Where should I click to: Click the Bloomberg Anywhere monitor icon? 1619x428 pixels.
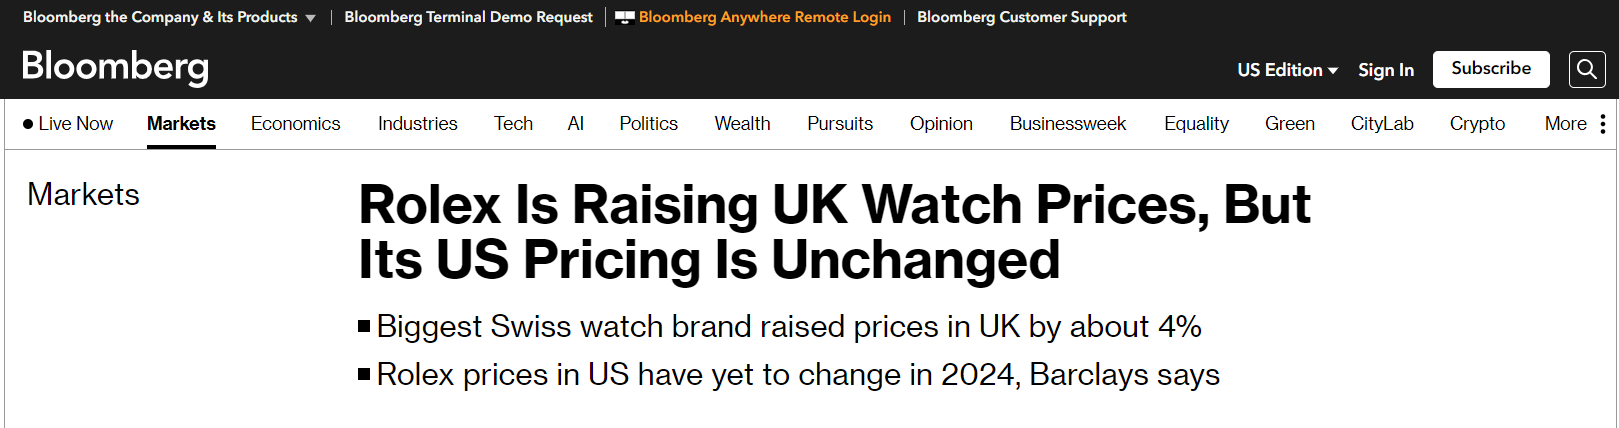(625, 17)
